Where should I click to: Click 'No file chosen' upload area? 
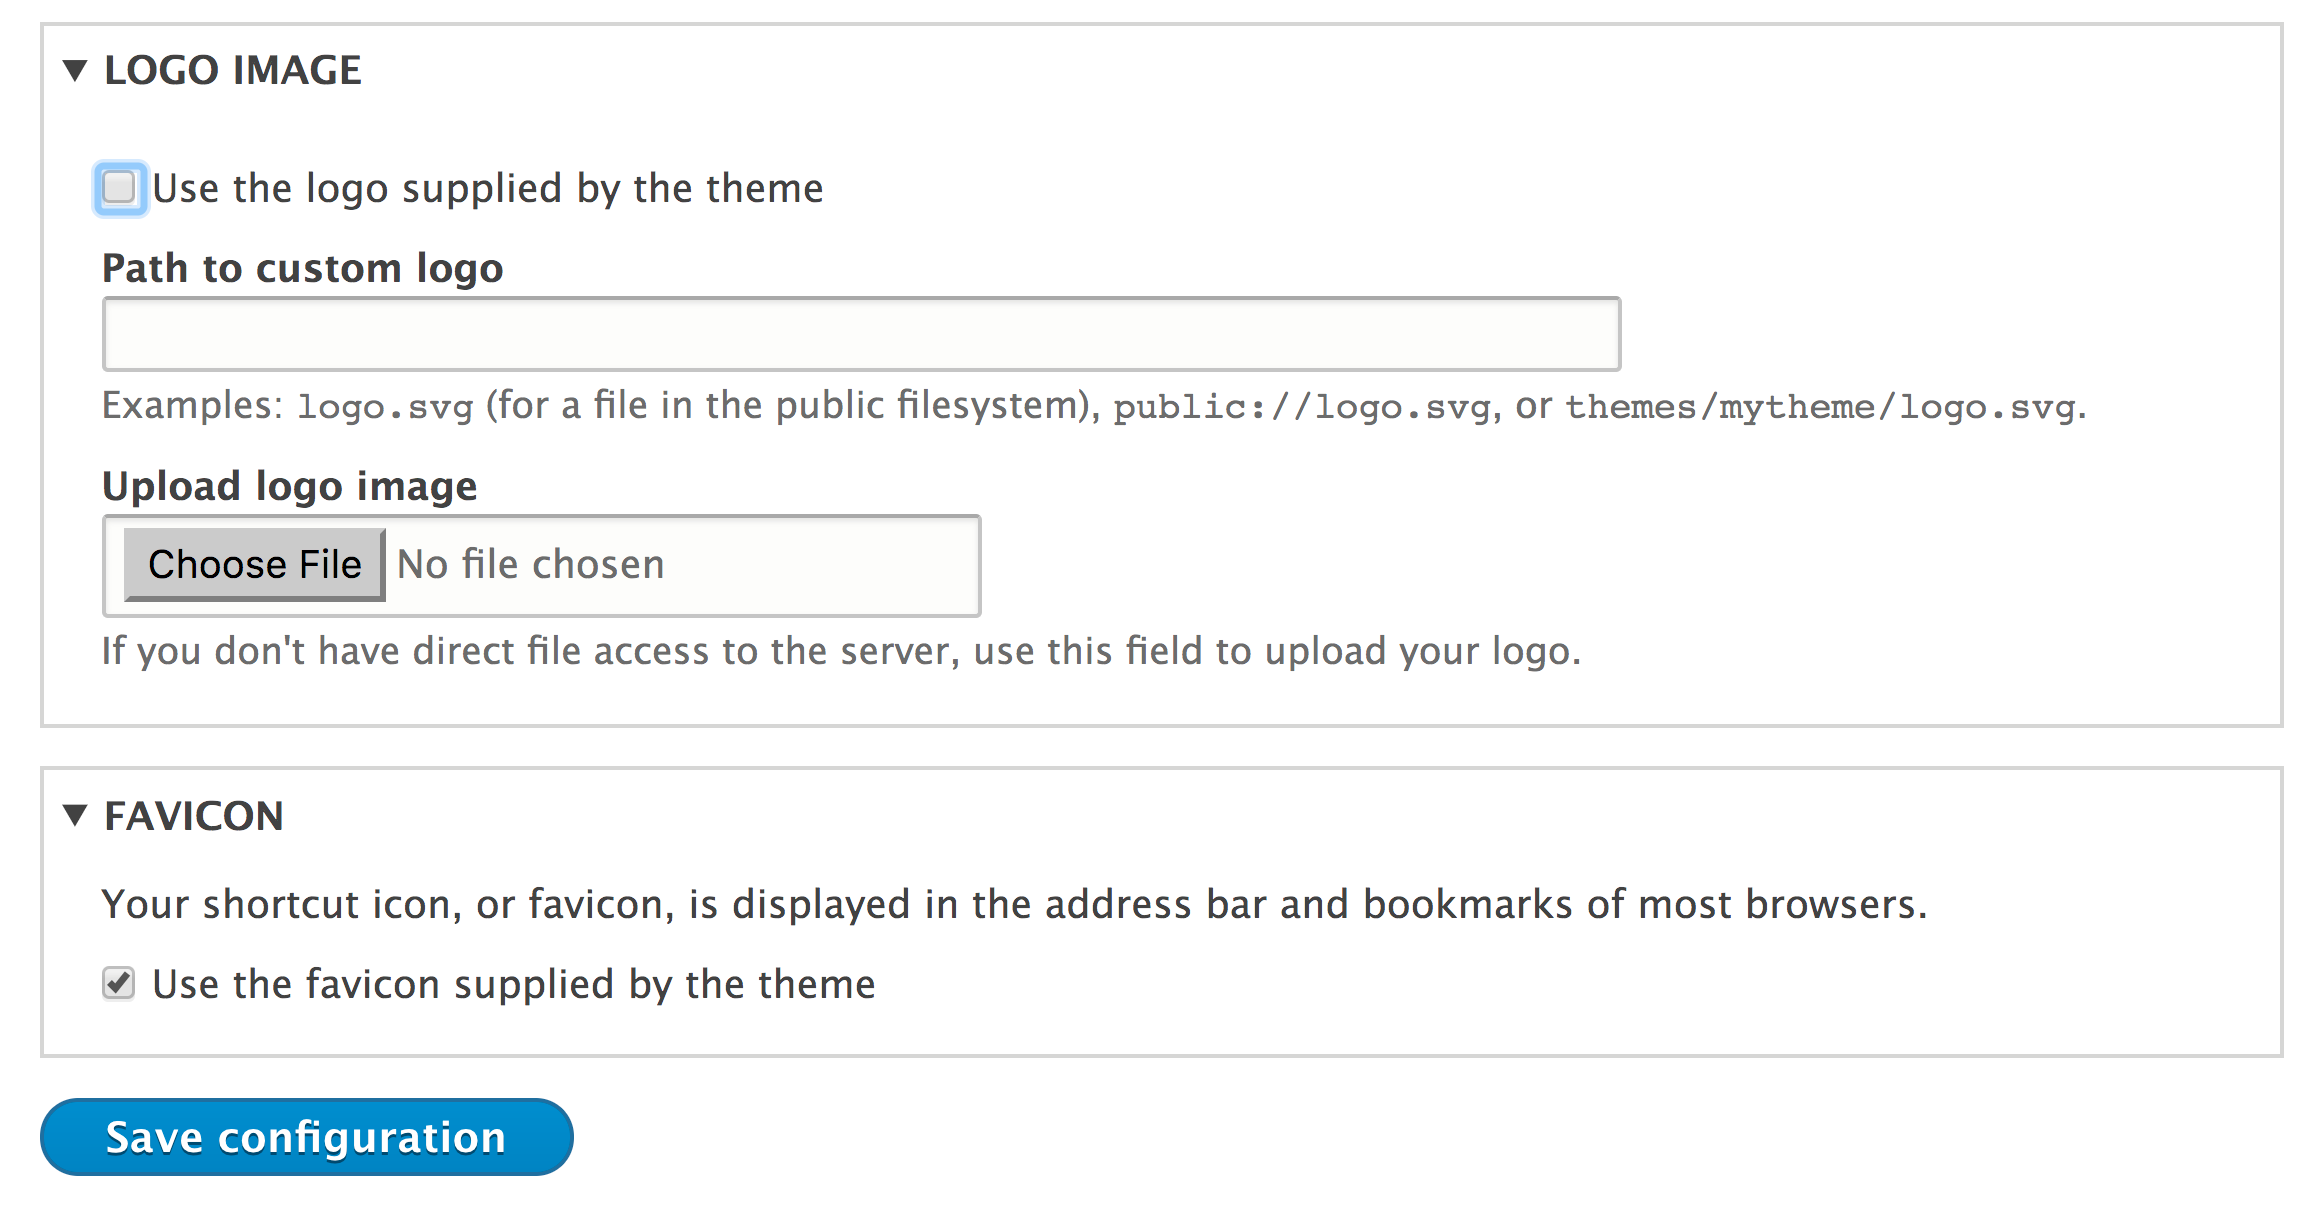(530, 565)
